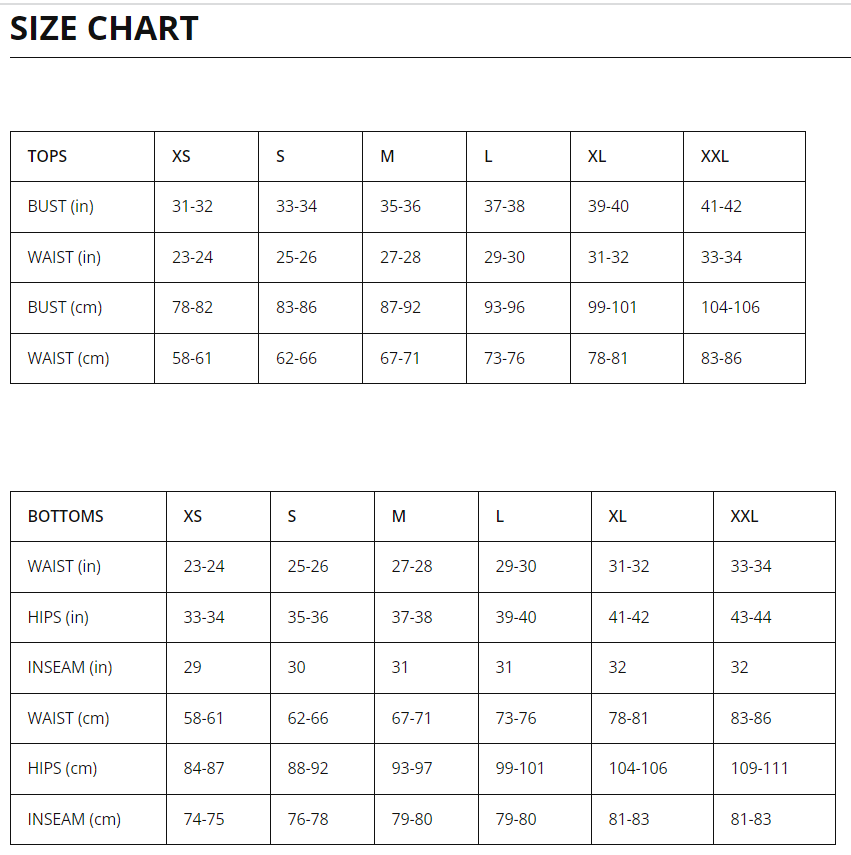This screenshot has width=851, height=855.
Task: Click XS column header in TOPS table
Action: click(207, 156)
